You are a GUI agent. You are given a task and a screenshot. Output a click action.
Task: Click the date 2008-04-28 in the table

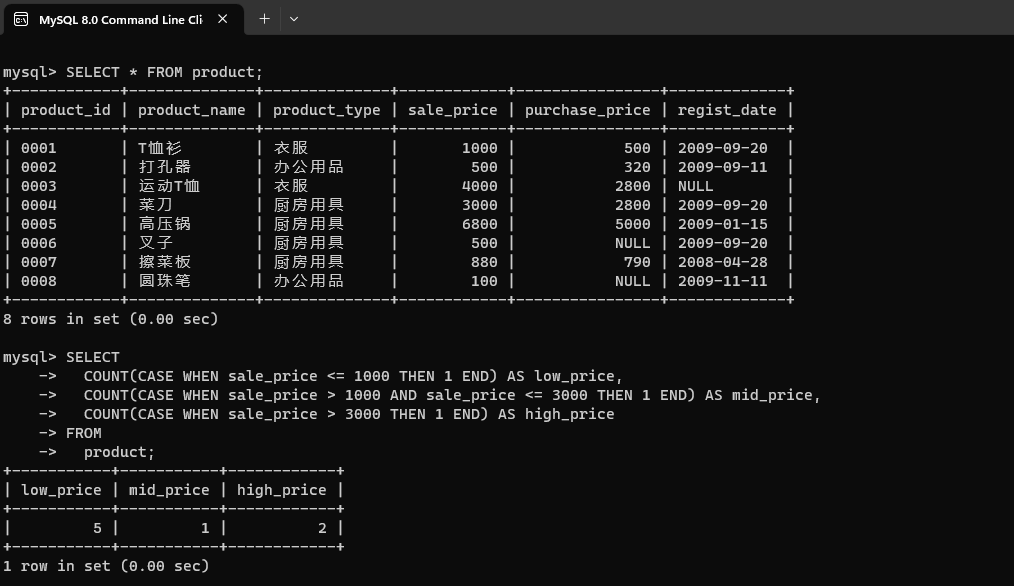(722, 262)
